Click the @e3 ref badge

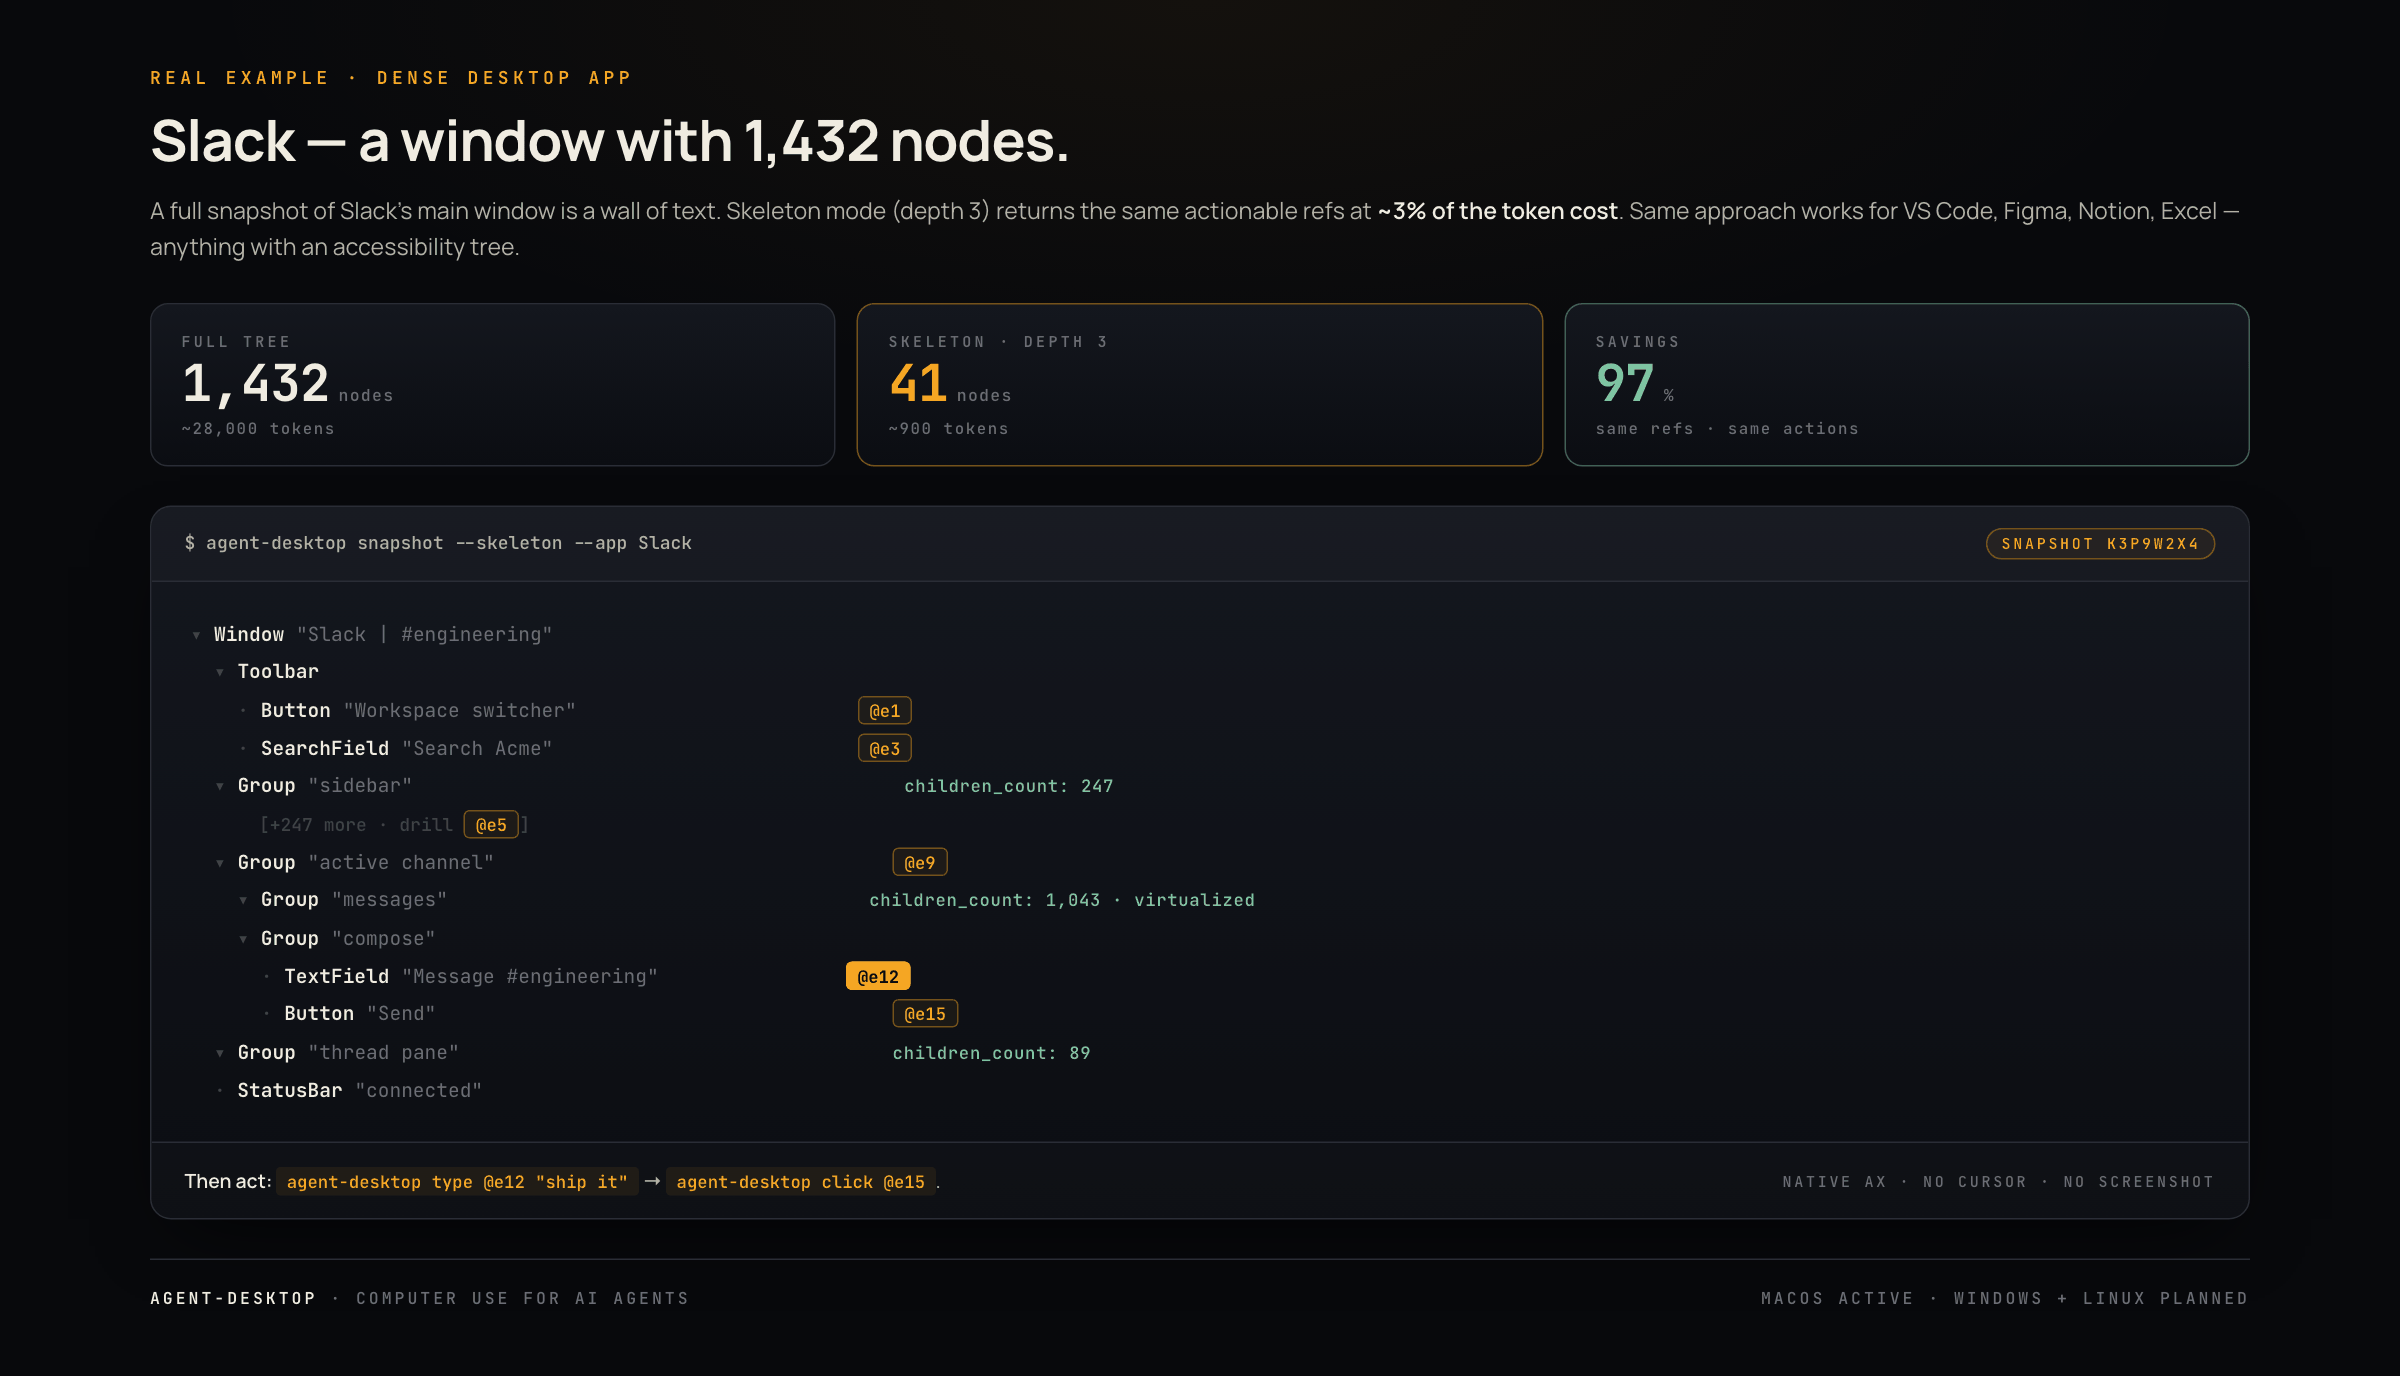(884, 748)
